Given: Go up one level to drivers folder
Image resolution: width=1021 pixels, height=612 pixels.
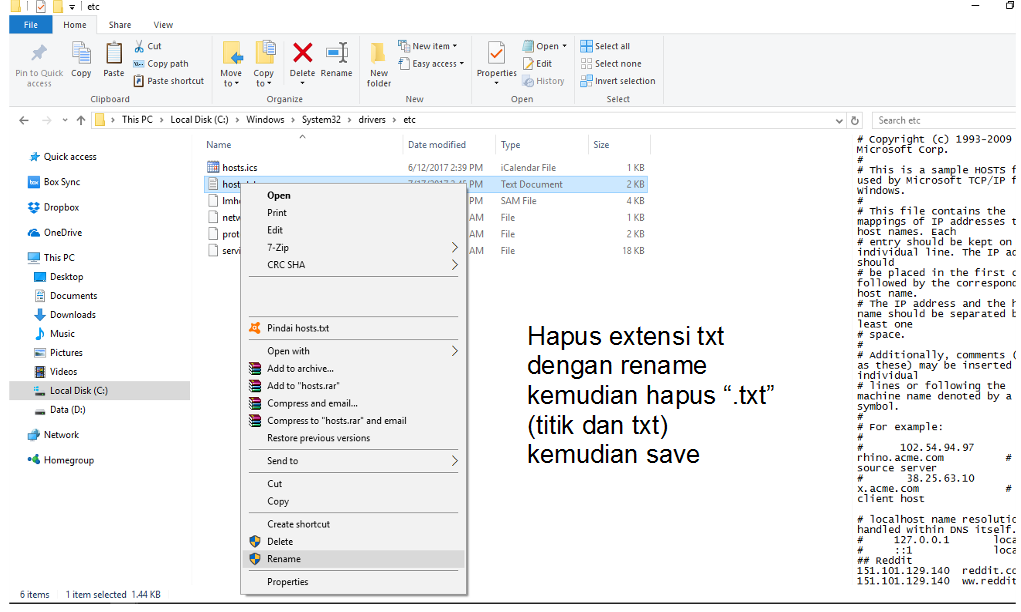Looking at the screenshot, I should point(80,119).
